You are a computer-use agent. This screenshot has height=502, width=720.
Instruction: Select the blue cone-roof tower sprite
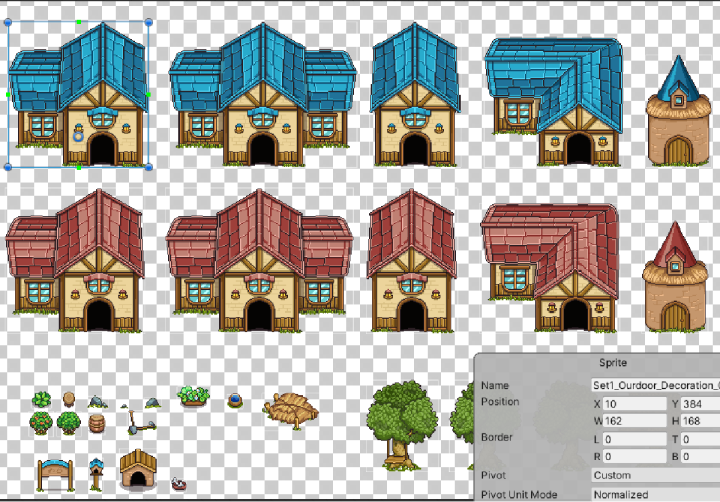pos(677,113)
